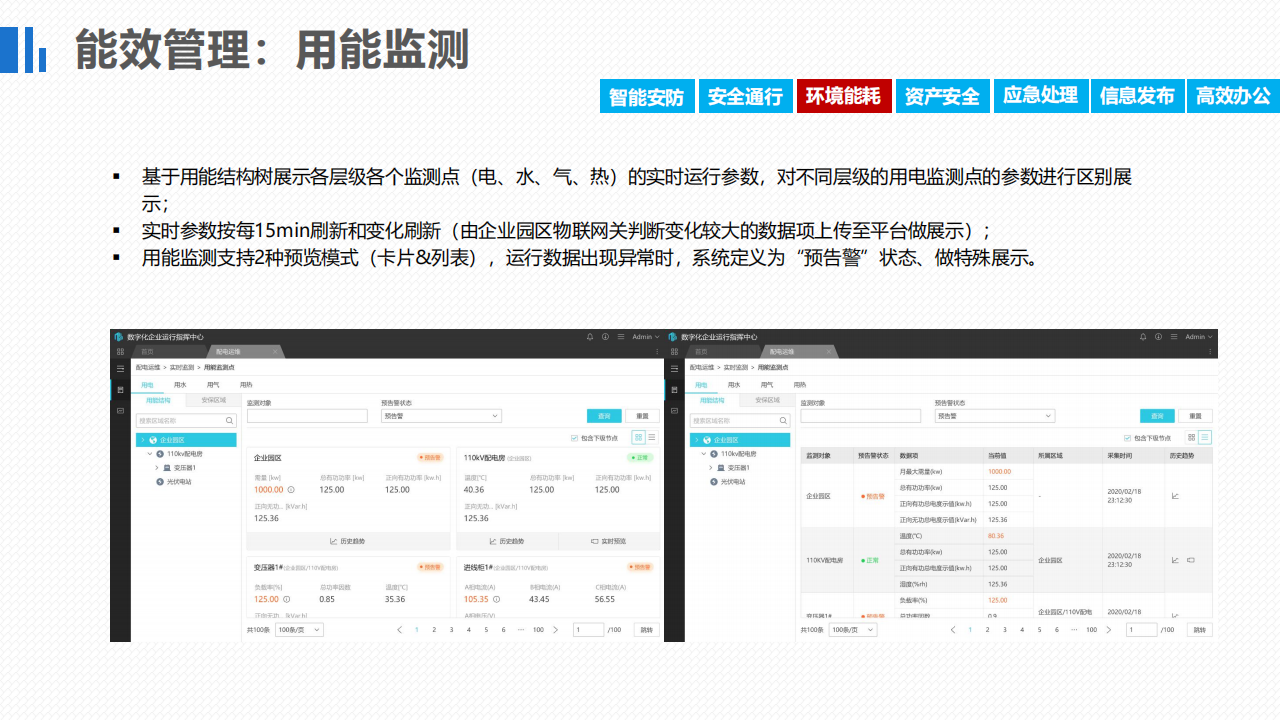Click 环境能耗 slide navigation tab

point(843,96)
